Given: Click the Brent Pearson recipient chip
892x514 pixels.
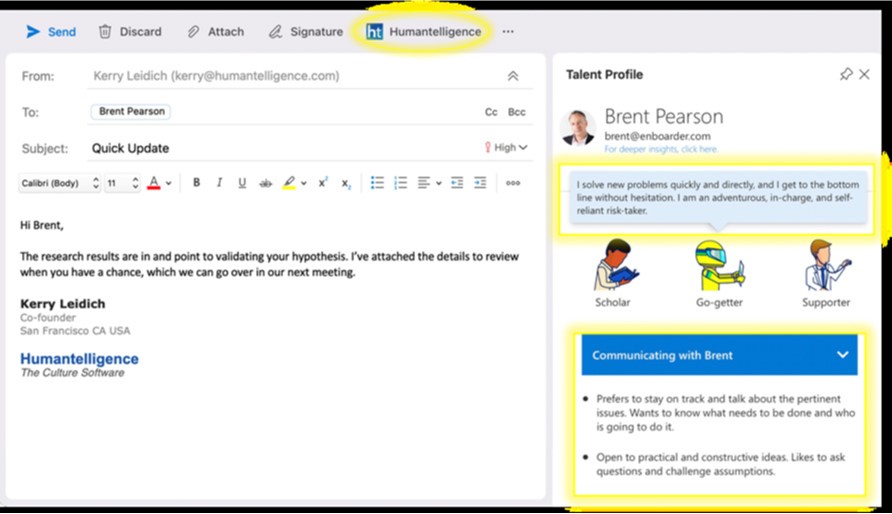Looking at the screenshot, I should (131, 111).
